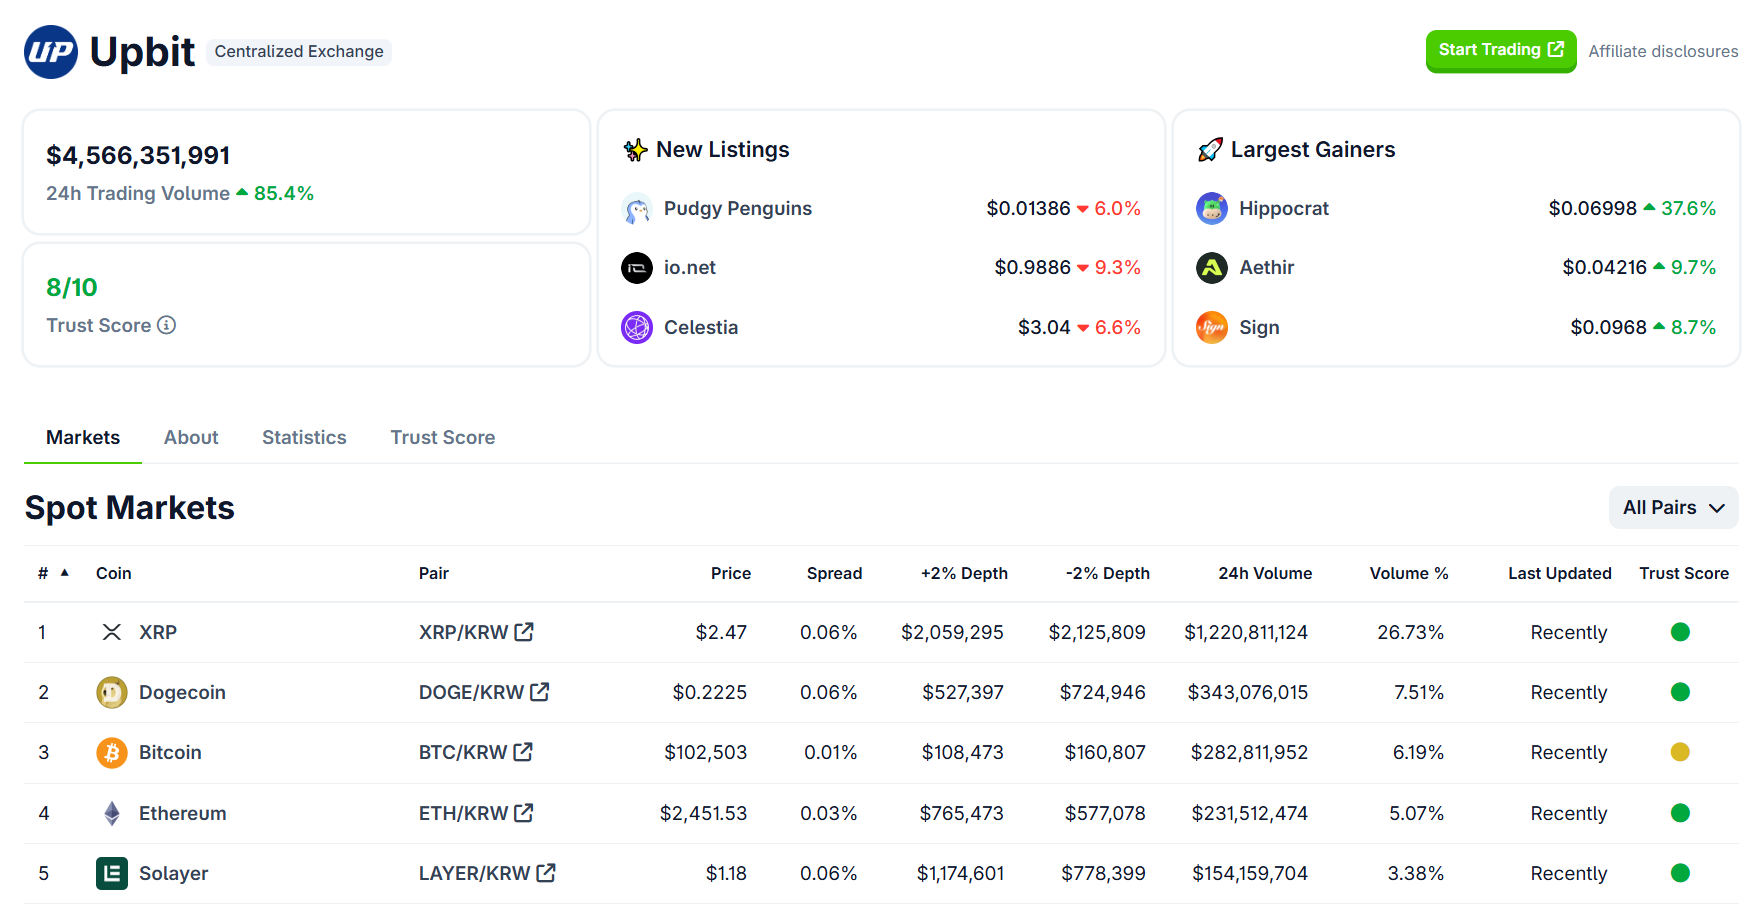Open LAYER/KRW external link icon
Image resolution: width=1756 pixels, height=917 pixels.
click(x=546, y=873)
